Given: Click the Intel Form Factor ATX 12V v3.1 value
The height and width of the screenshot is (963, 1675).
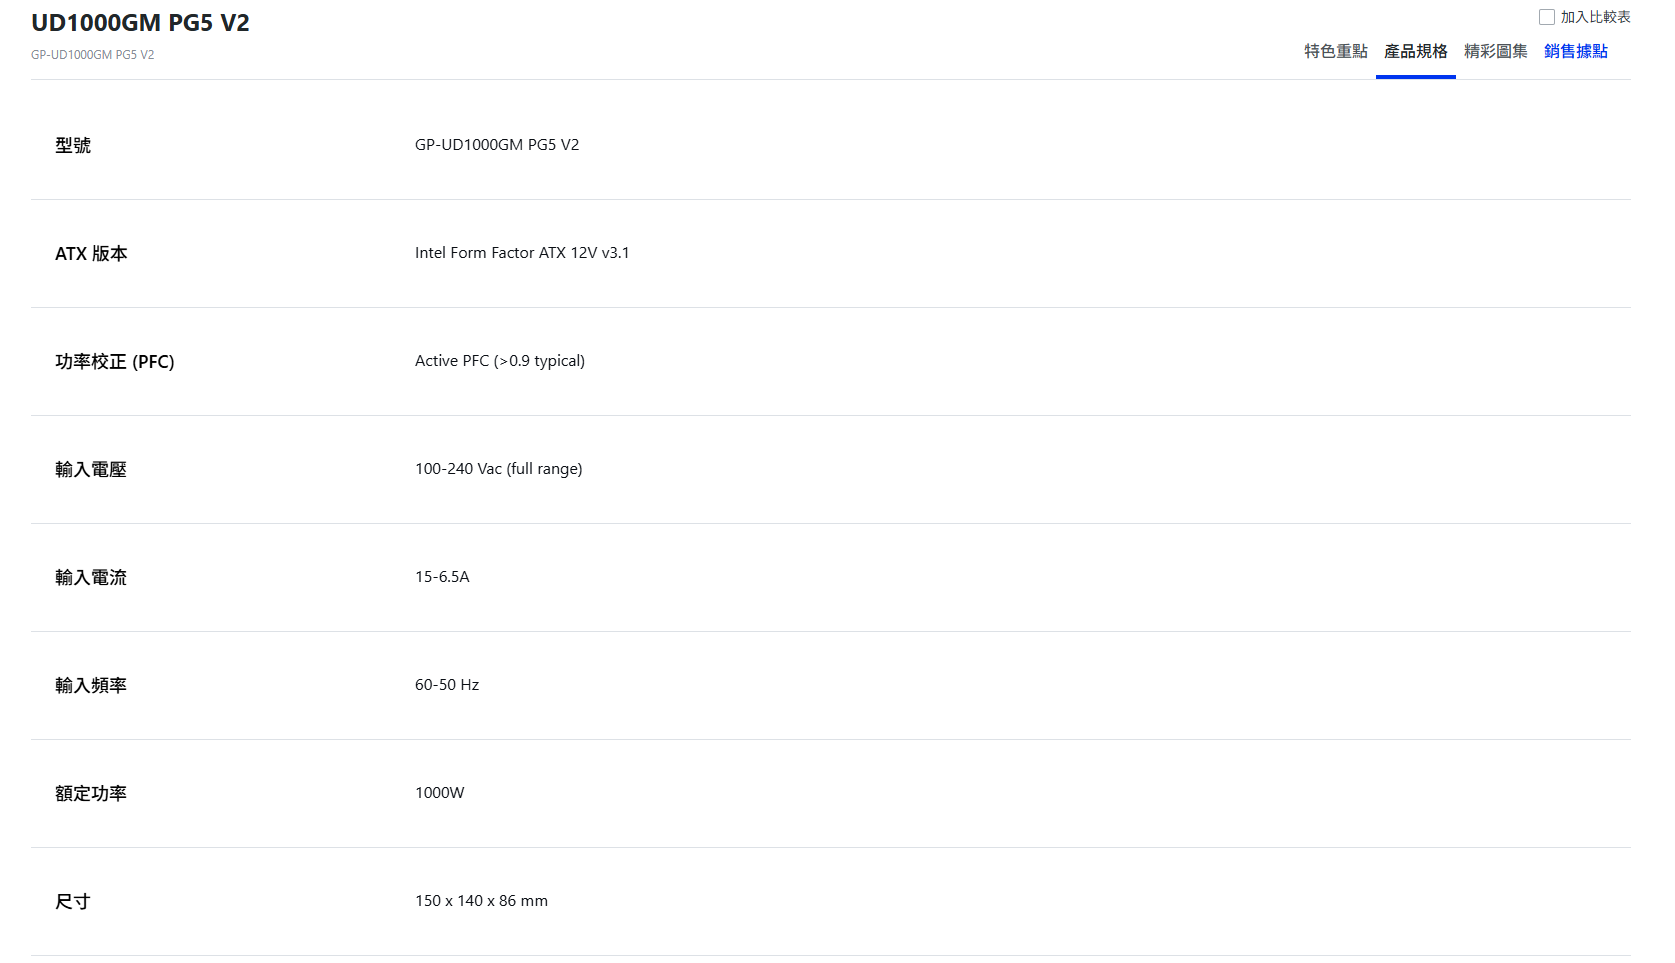Looking at the screenshot, I should 522,253.
